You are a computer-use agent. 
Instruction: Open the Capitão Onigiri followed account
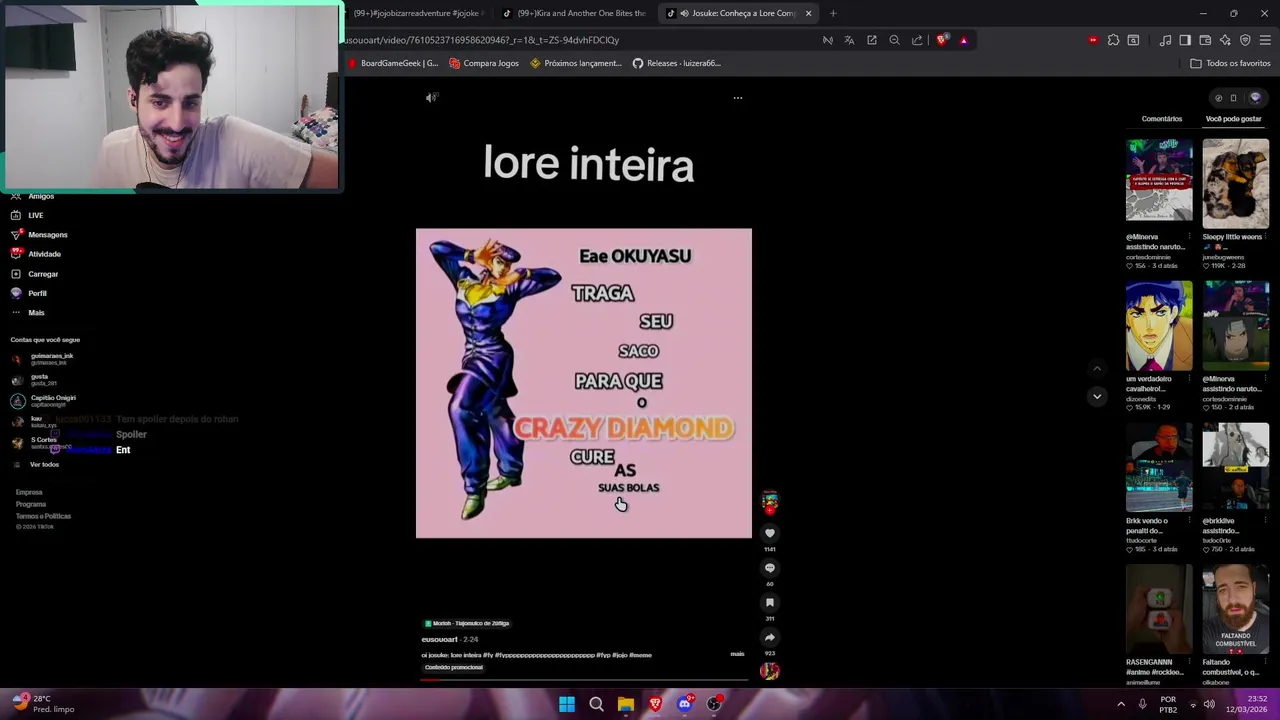click(44, 400)
